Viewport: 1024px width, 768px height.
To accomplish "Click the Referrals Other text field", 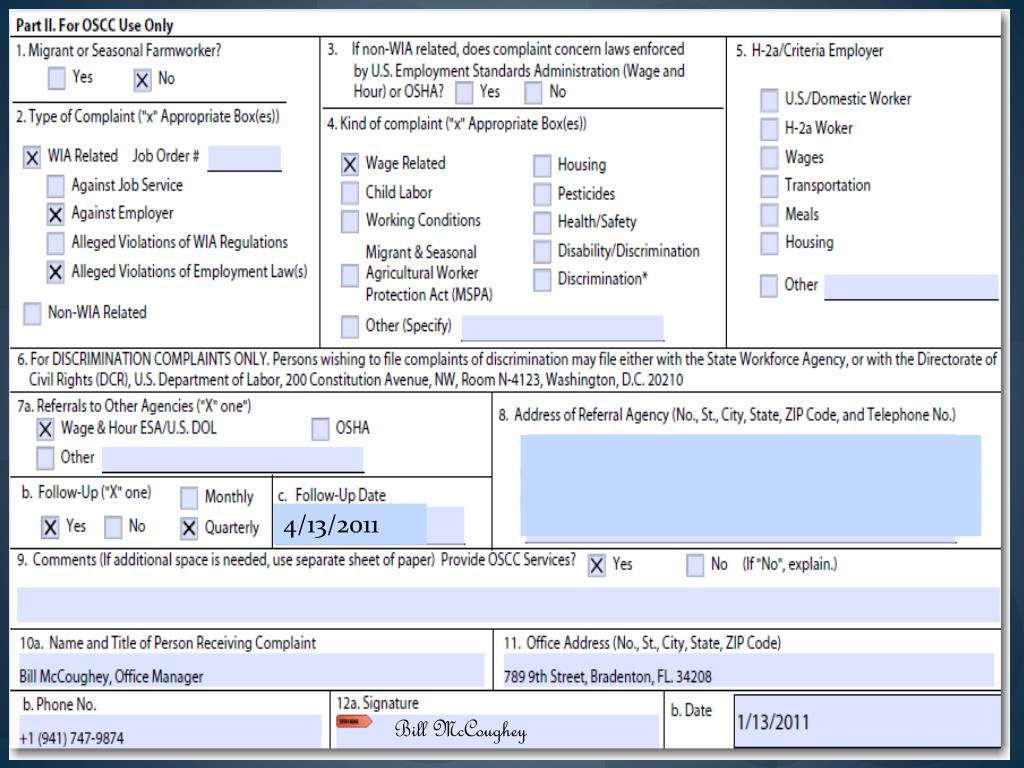I will click(x=232, y=459).
